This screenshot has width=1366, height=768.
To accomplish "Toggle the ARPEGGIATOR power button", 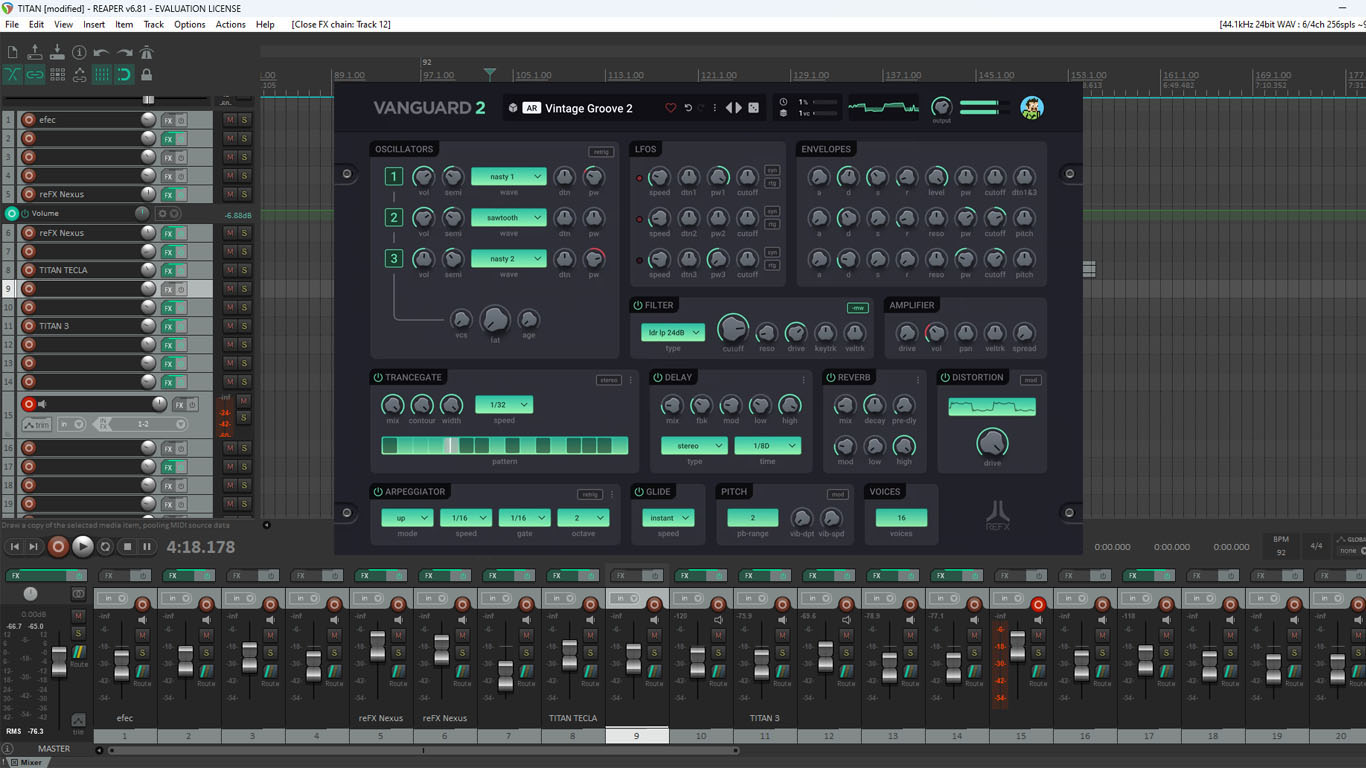I will tap(378, 491).
